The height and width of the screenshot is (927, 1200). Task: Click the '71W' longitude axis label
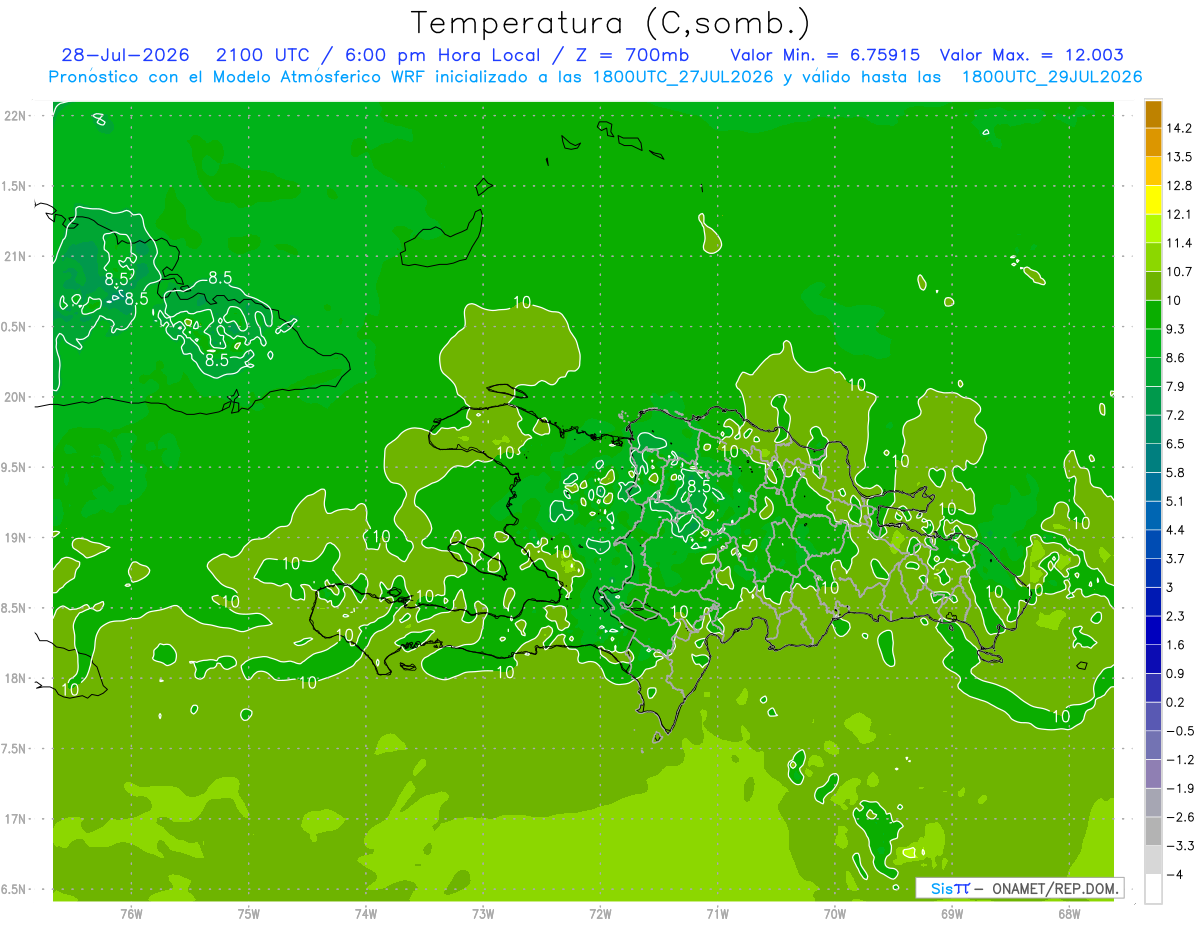[x=717, y=914]
